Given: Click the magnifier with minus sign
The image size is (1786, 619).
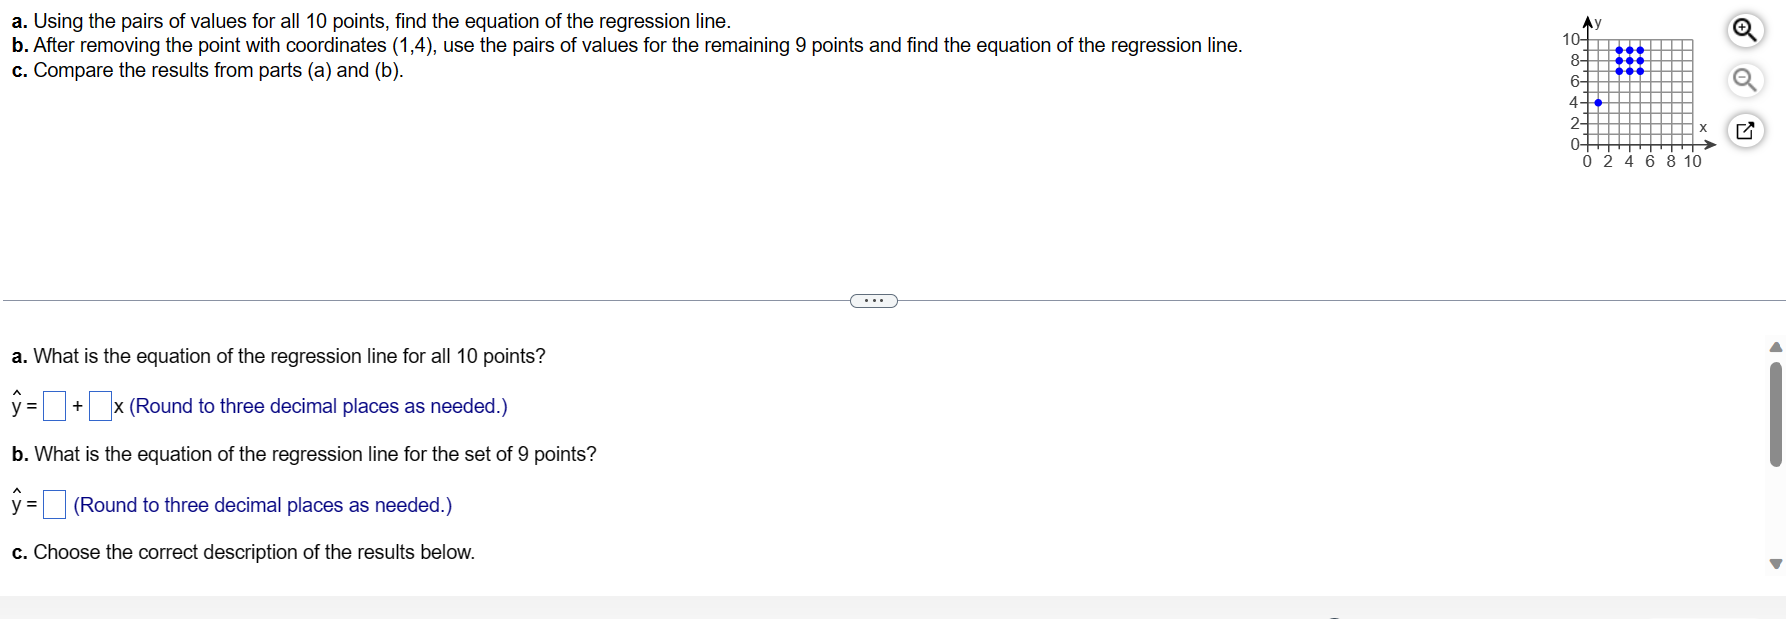Looking at the screenshot, I should pos(1745,80).
